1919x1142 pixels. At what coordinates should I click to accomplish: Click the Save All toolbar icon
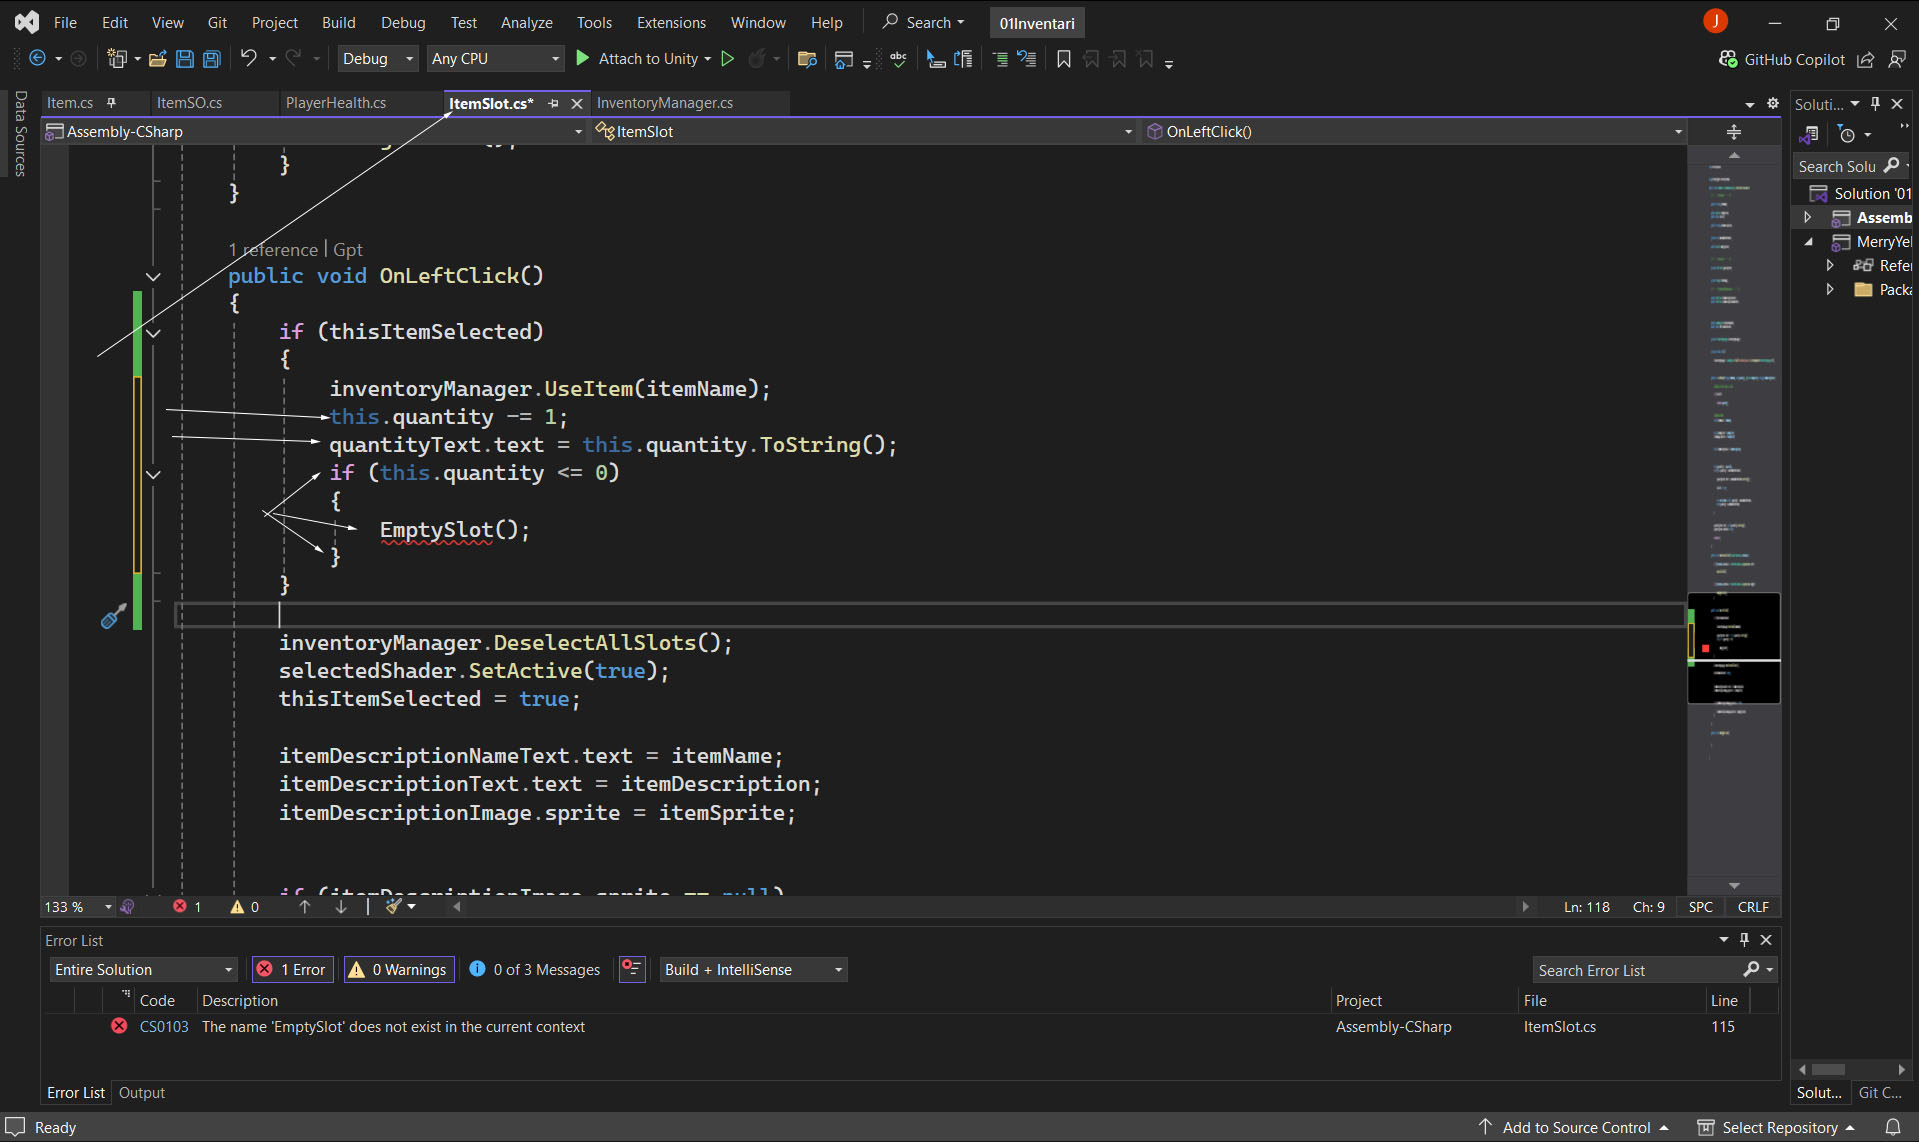[x=212, y=59]
